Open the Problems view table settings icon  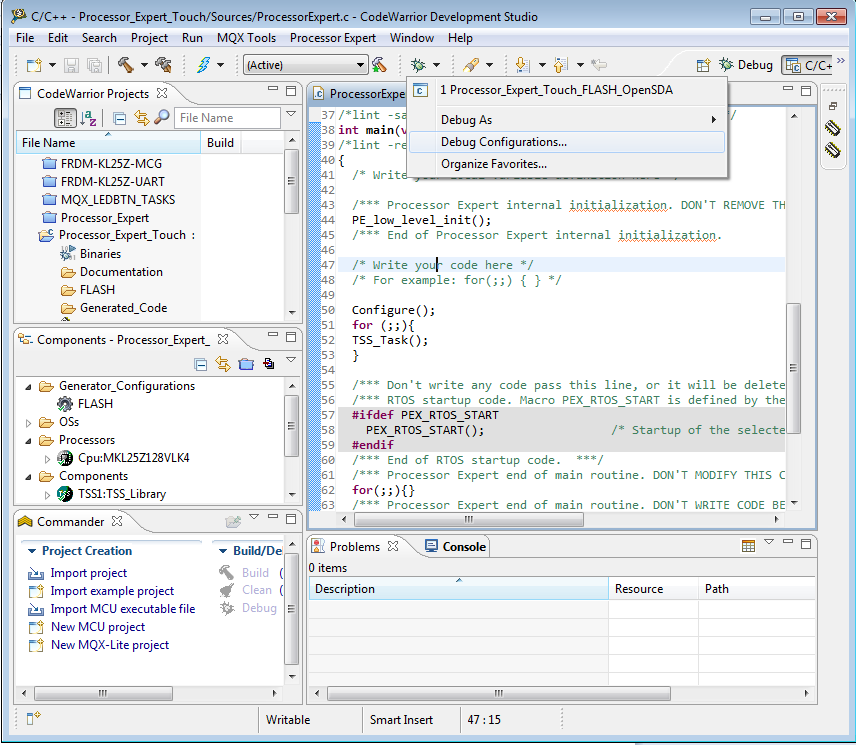748,545
